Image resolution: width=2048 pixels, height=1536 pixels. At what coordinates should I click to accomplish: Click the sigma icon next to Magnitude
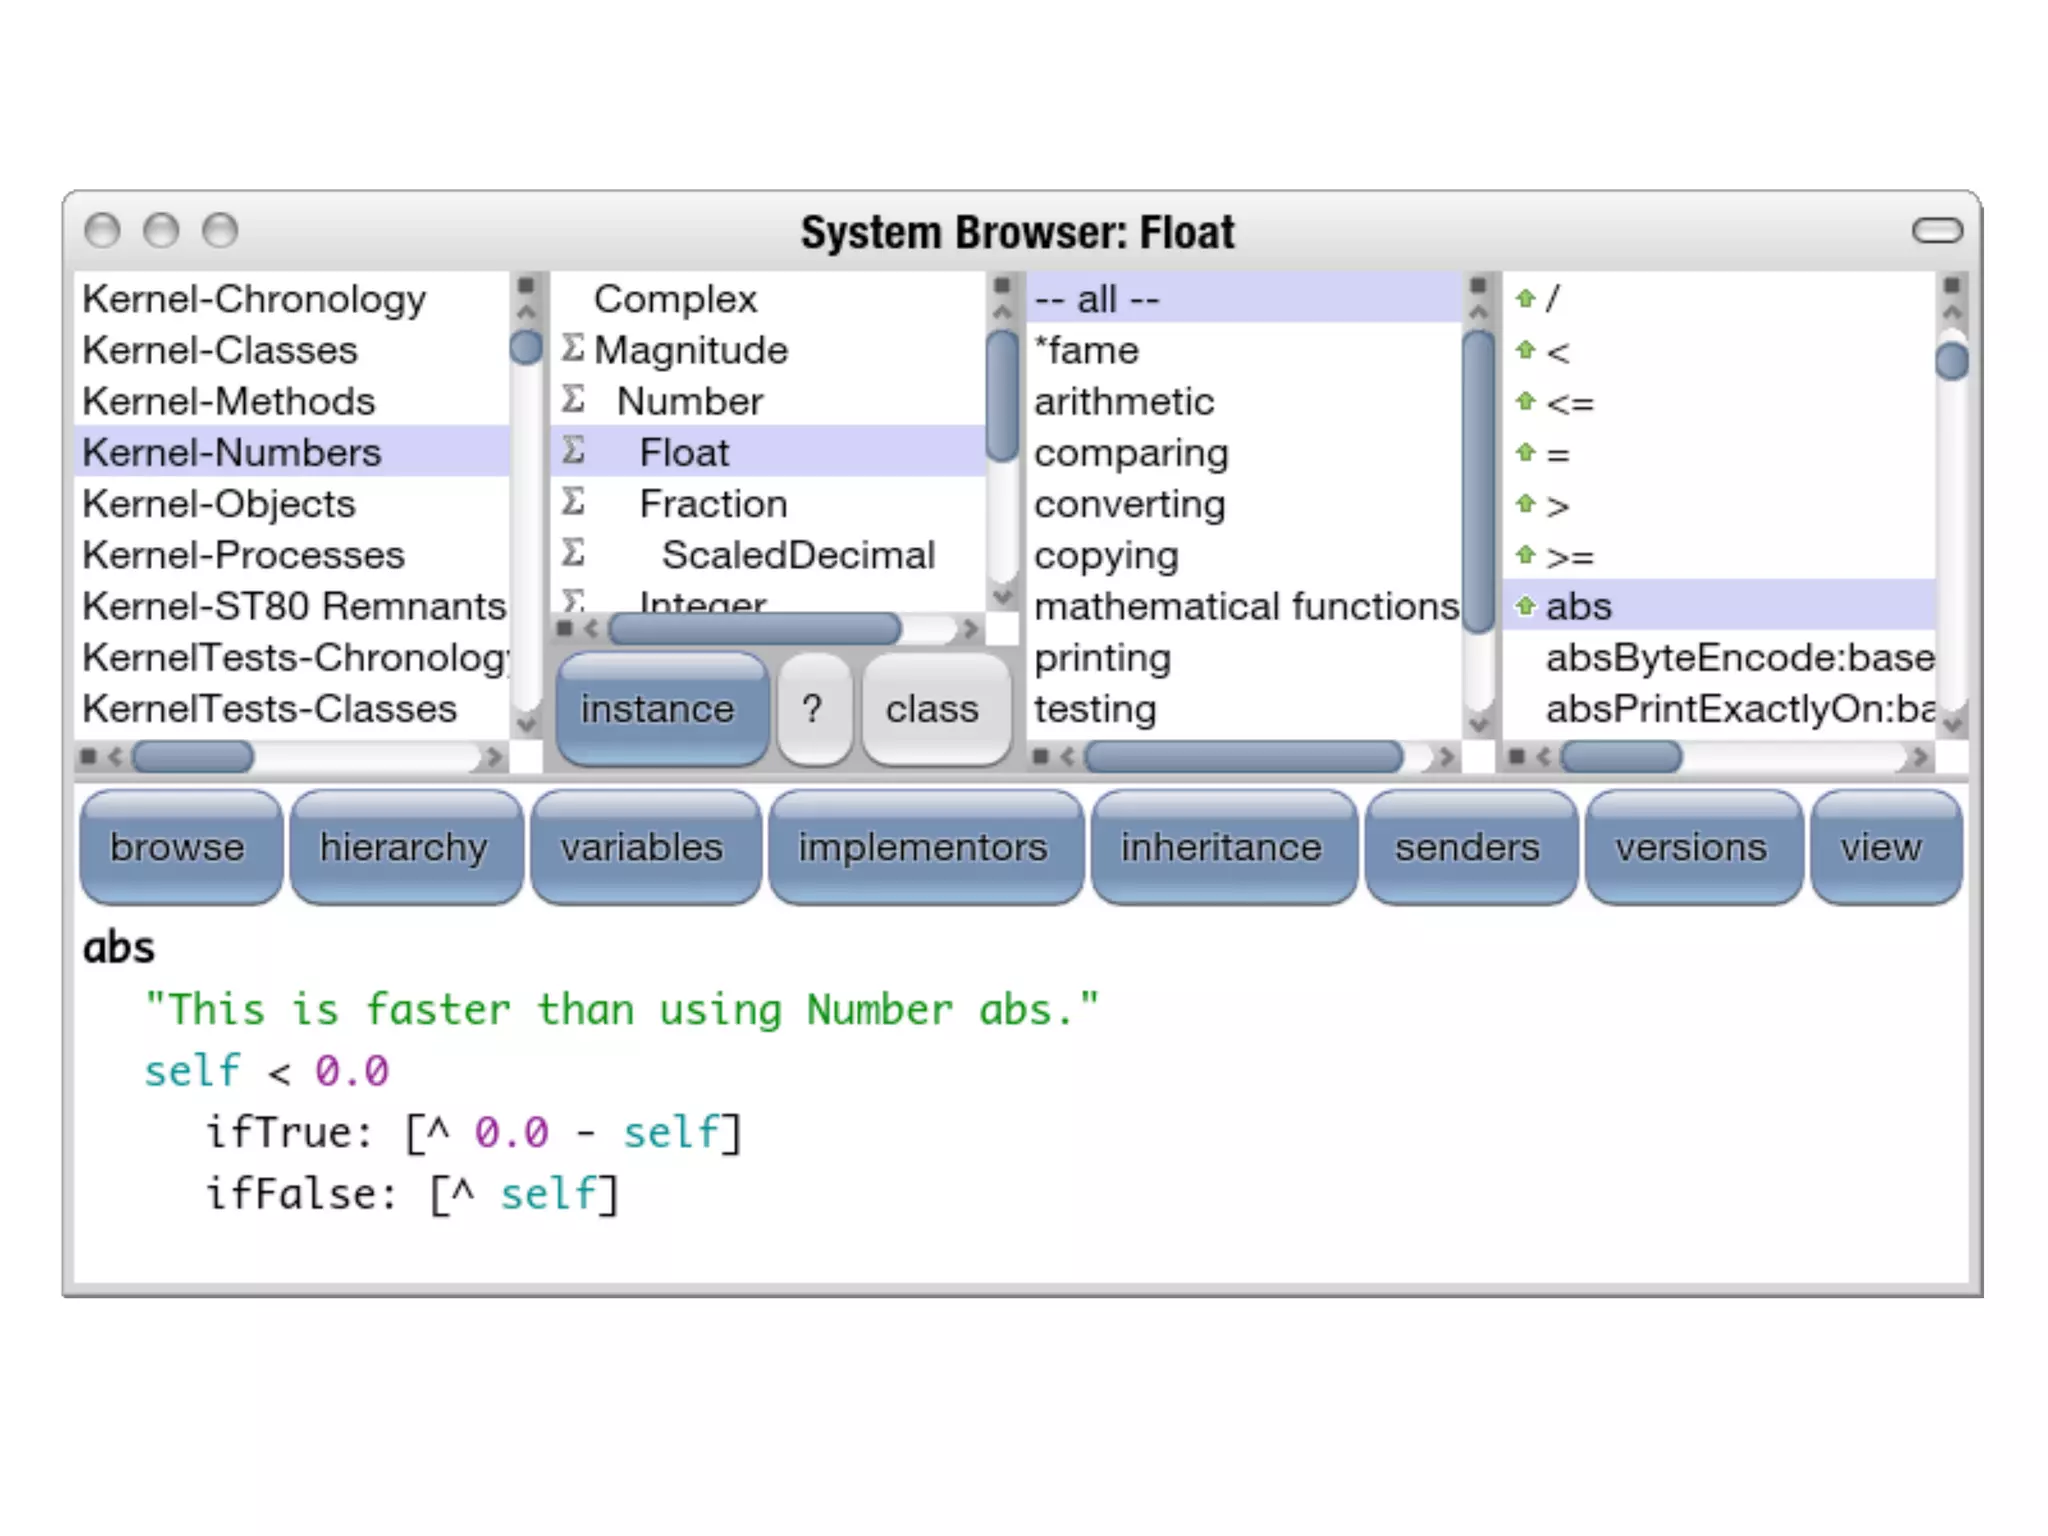573,349
